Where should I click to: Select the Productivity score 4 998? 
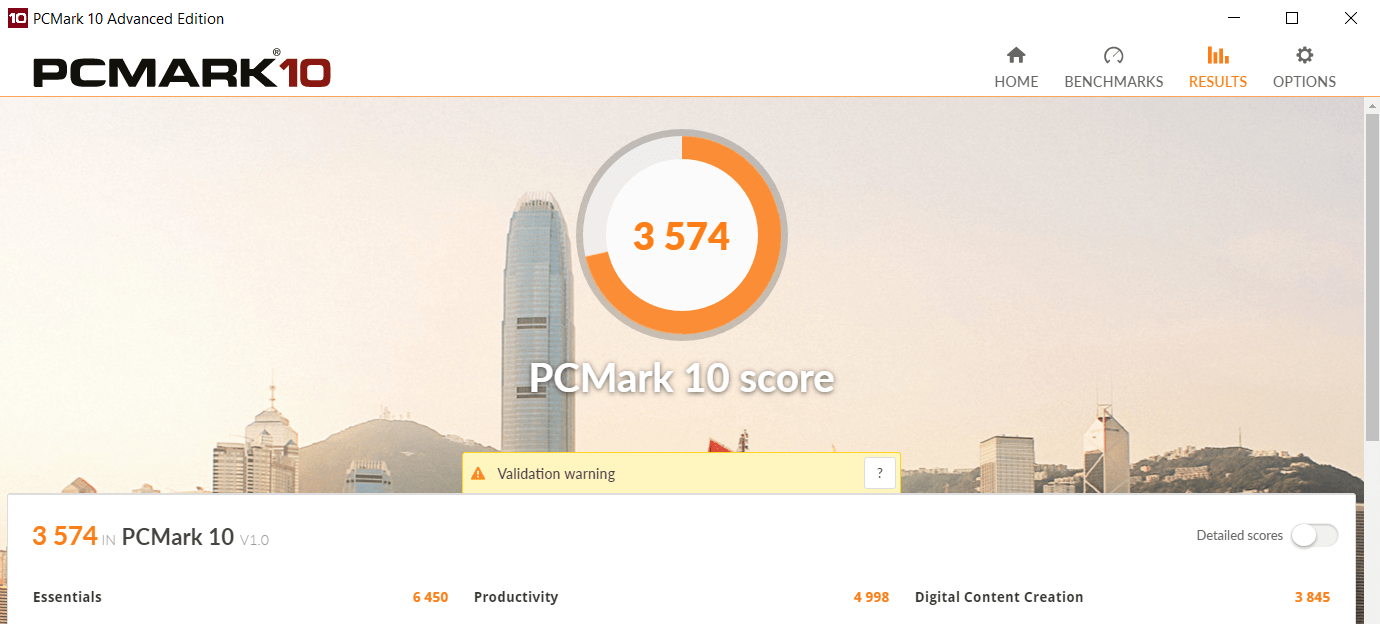click(871, 597)
